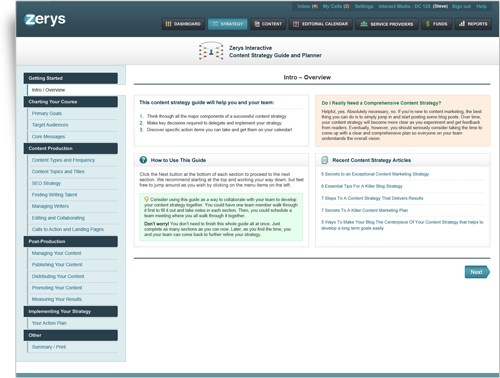Click the document icon beside Recent Content Strategy Articles
Image resolution: width=500 pixels, height=378 pixels.
(x=324, y=160)
